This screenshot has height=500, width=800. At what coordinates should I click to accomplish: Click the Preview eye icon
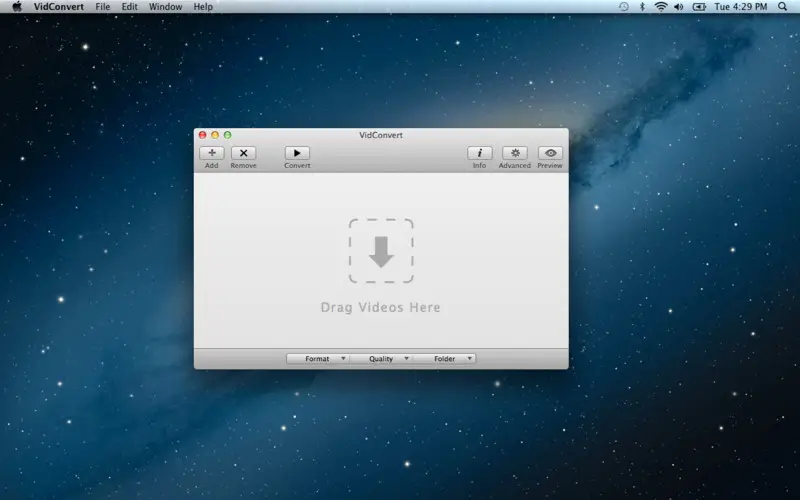550,153
